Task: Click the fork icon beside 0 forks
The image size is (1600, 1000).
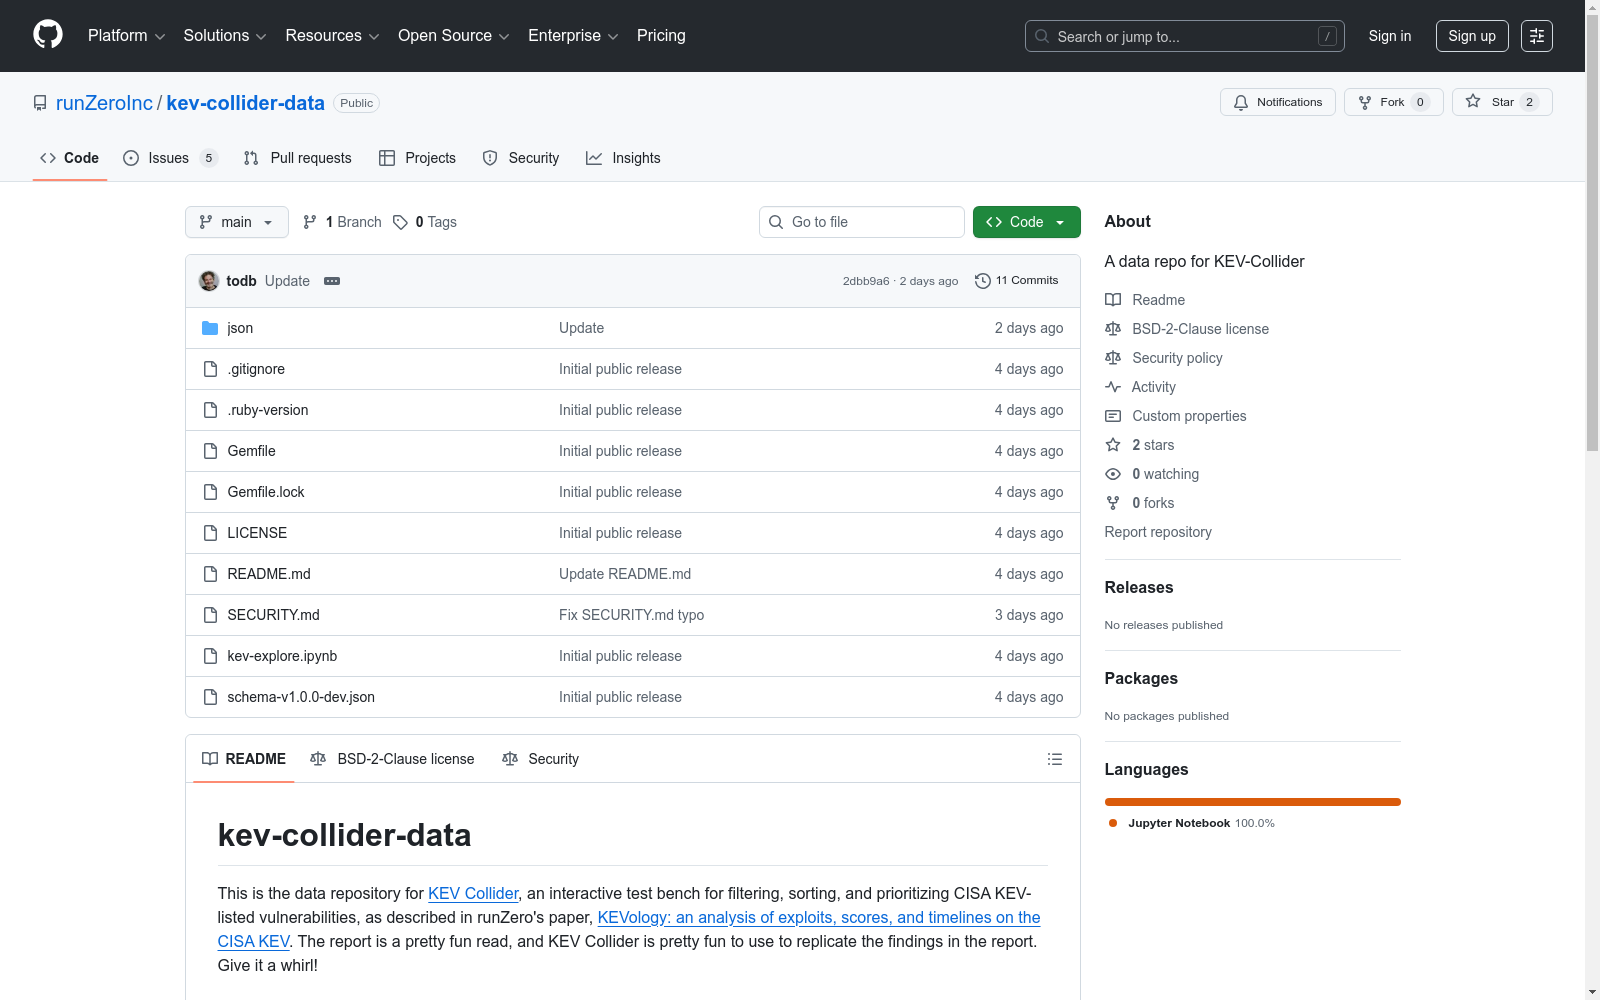Action: [x=1113, y=503]
